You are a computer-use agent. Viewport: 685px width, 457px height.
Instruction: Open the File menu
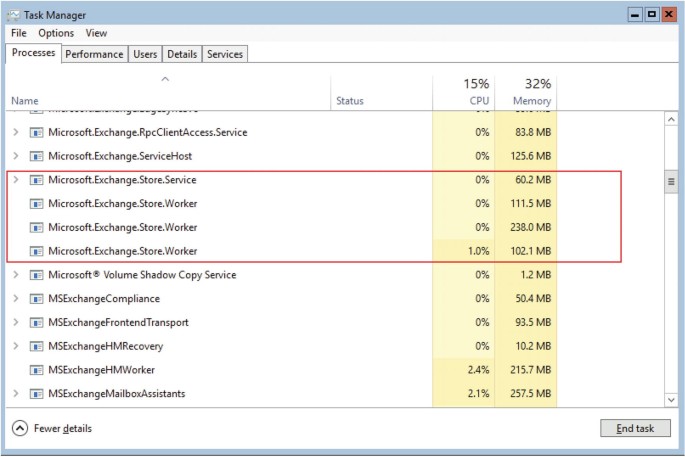[19, 33]
